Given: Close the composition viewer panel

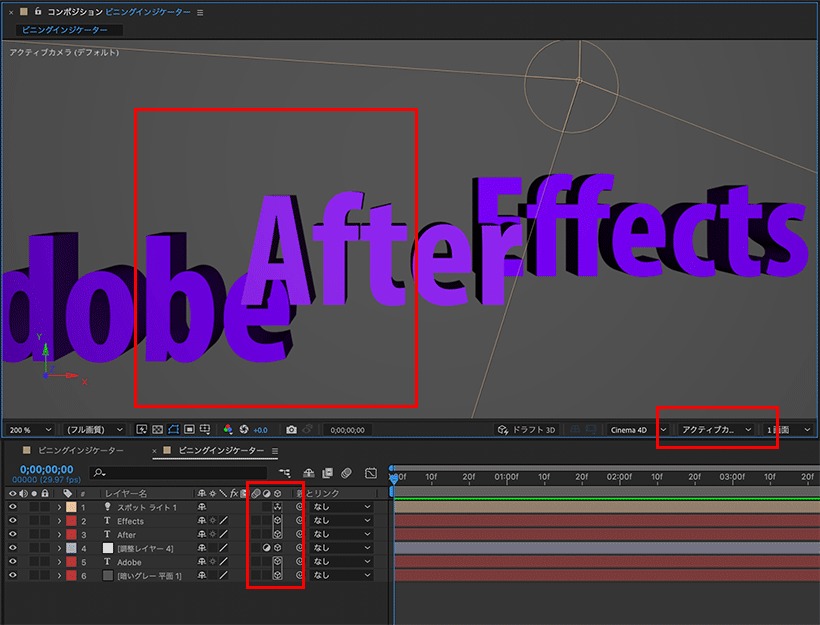Looking at the screenshot, I should [x=10, y=12].
